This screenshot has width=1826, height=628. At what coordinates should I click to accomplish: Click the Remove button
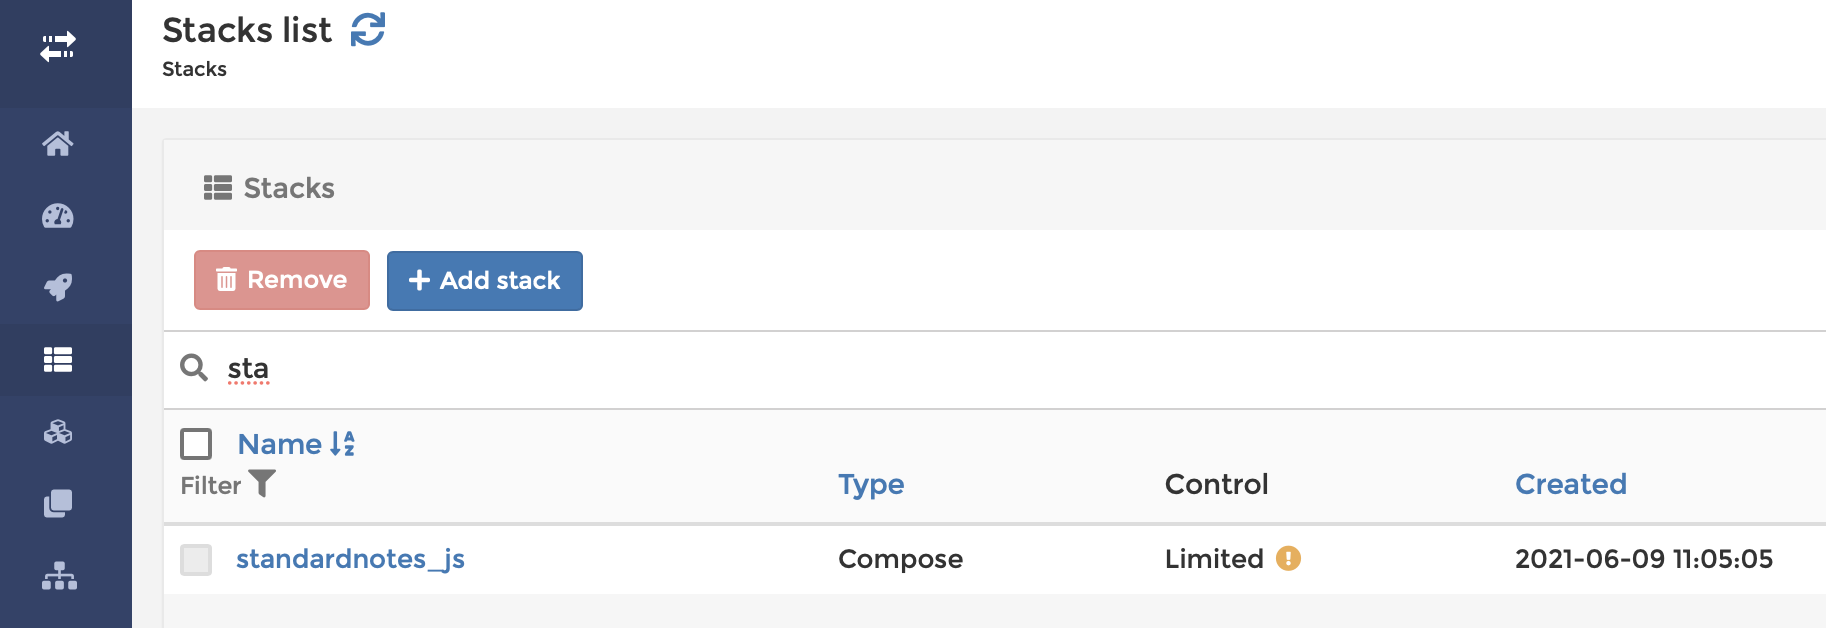click(281, 280)
